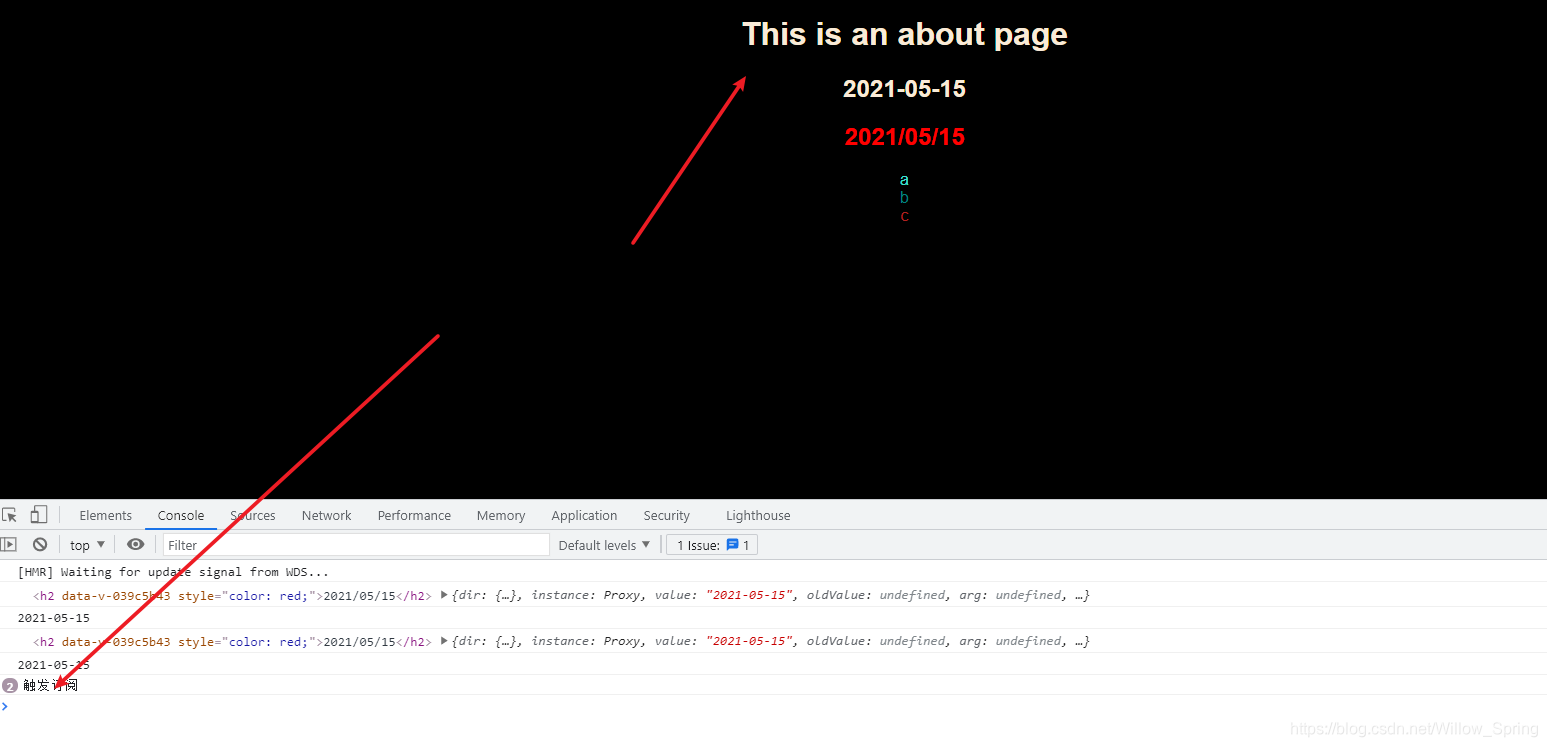Open the Sources tab
The width and height of the screenshot is (1547, 747).
tap(253, 516)
